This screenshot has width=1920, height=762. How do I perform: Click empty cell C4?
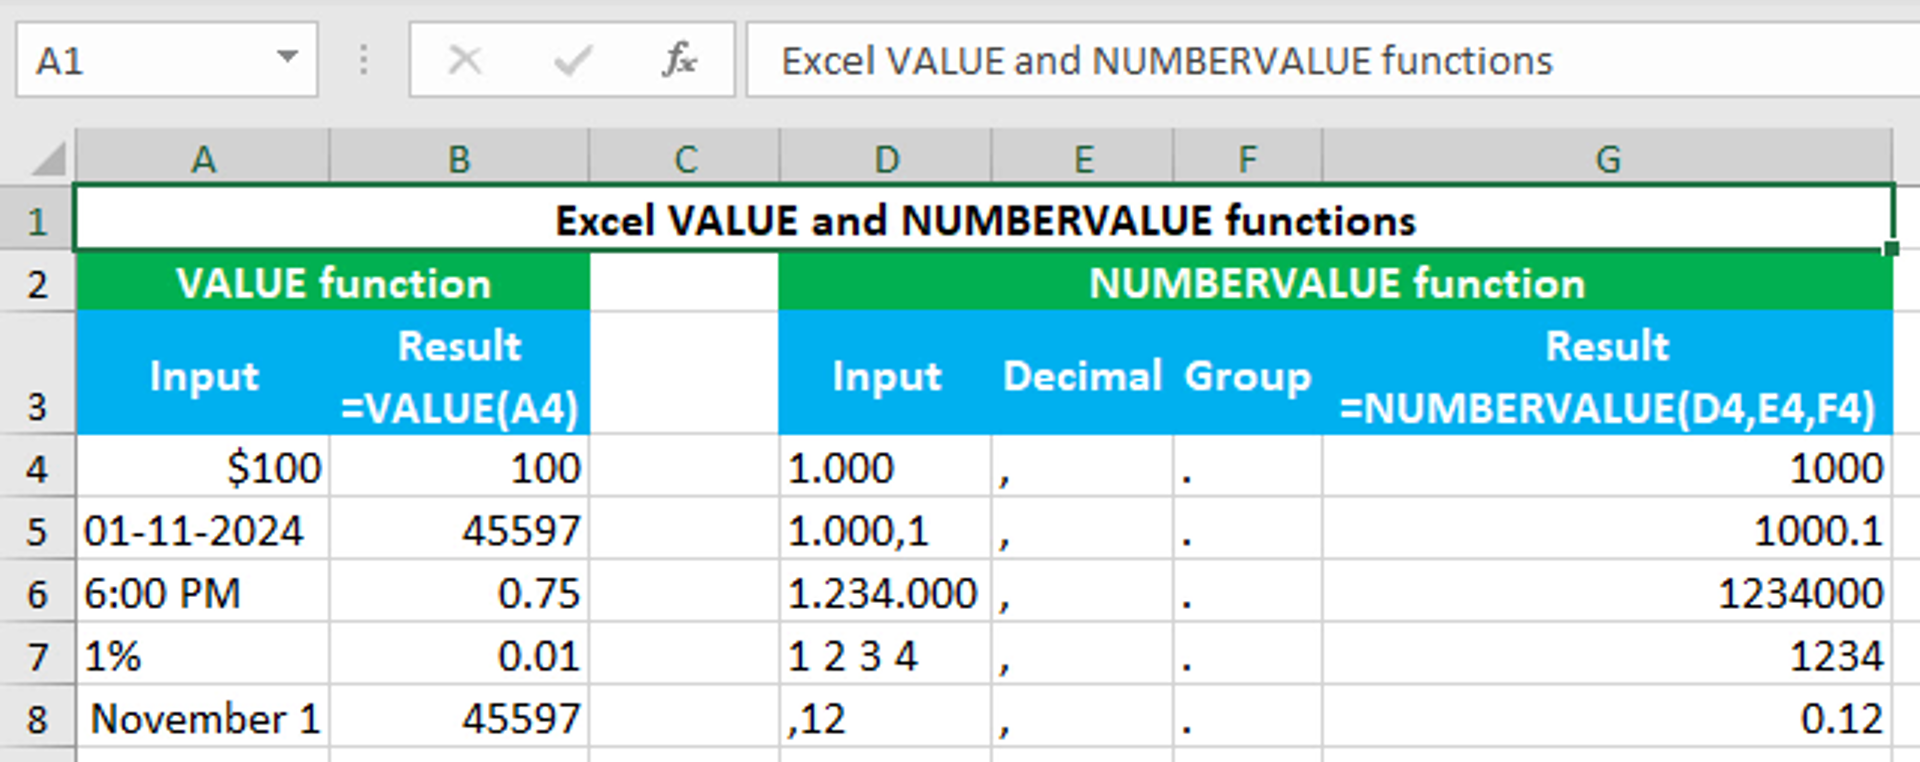(684, 467)
